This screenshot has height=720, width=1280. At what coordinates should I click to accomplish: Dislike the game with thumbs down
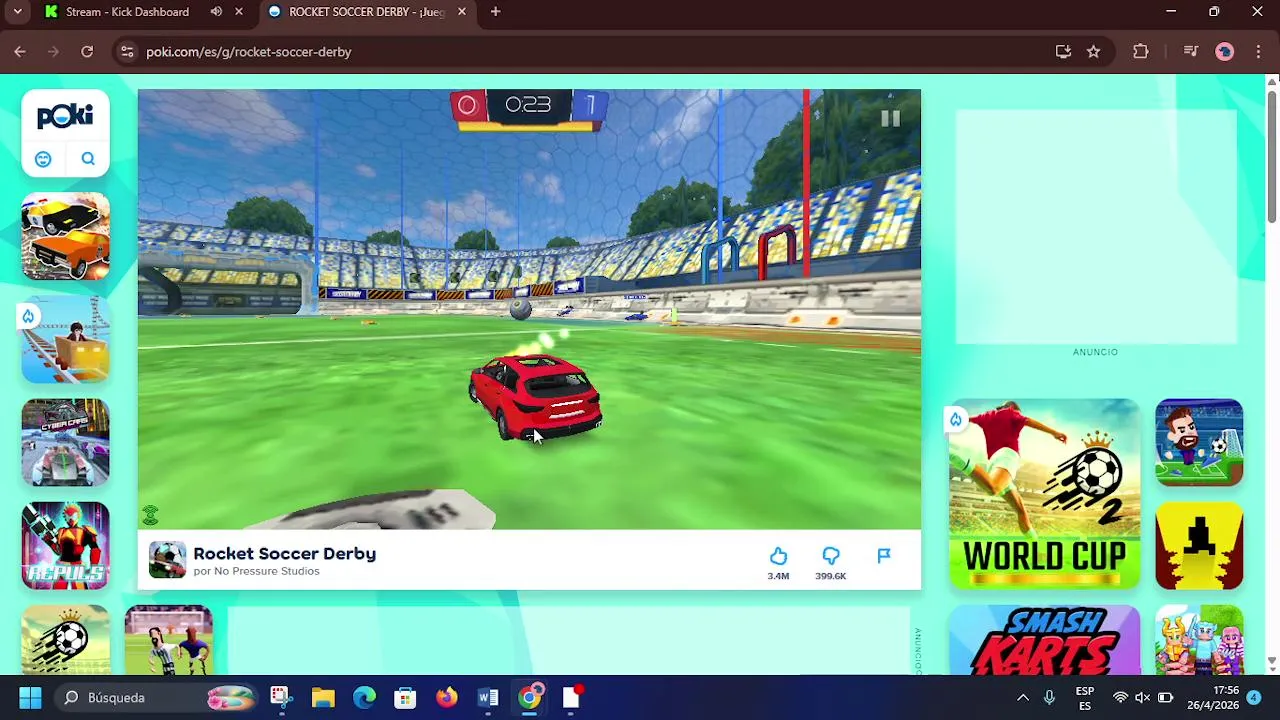[831, 556]
